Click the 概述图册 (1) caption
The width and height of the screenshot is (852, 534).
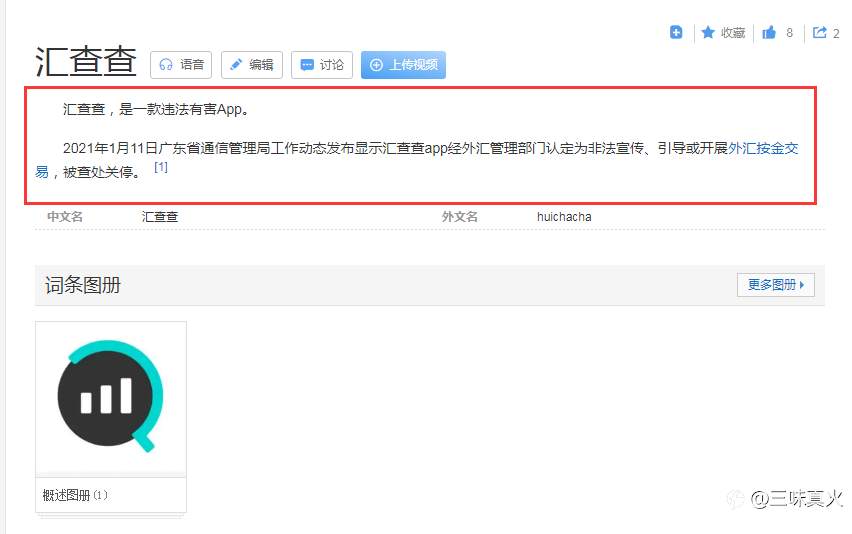coord(75,495)
